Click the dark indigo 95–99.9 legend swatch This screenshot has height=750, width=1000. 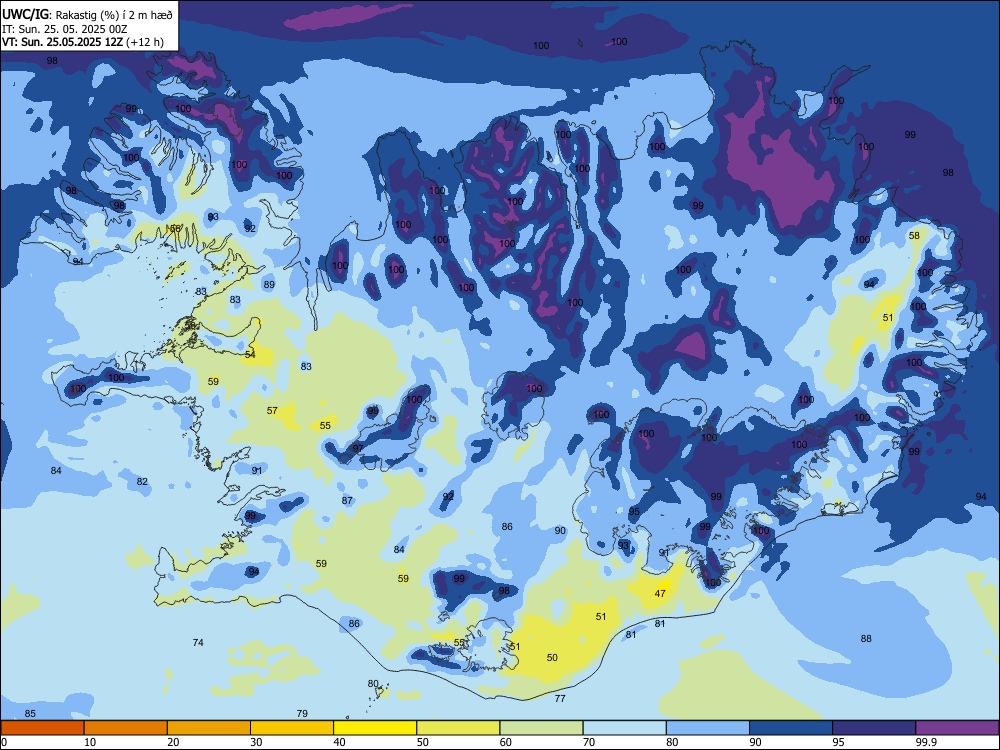coord(874,728)
